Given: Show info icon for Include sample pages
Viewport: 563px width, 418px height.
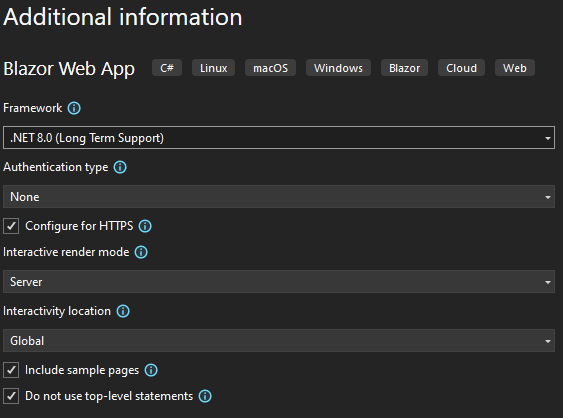Looking at the screenshot, I should (151, 370).
